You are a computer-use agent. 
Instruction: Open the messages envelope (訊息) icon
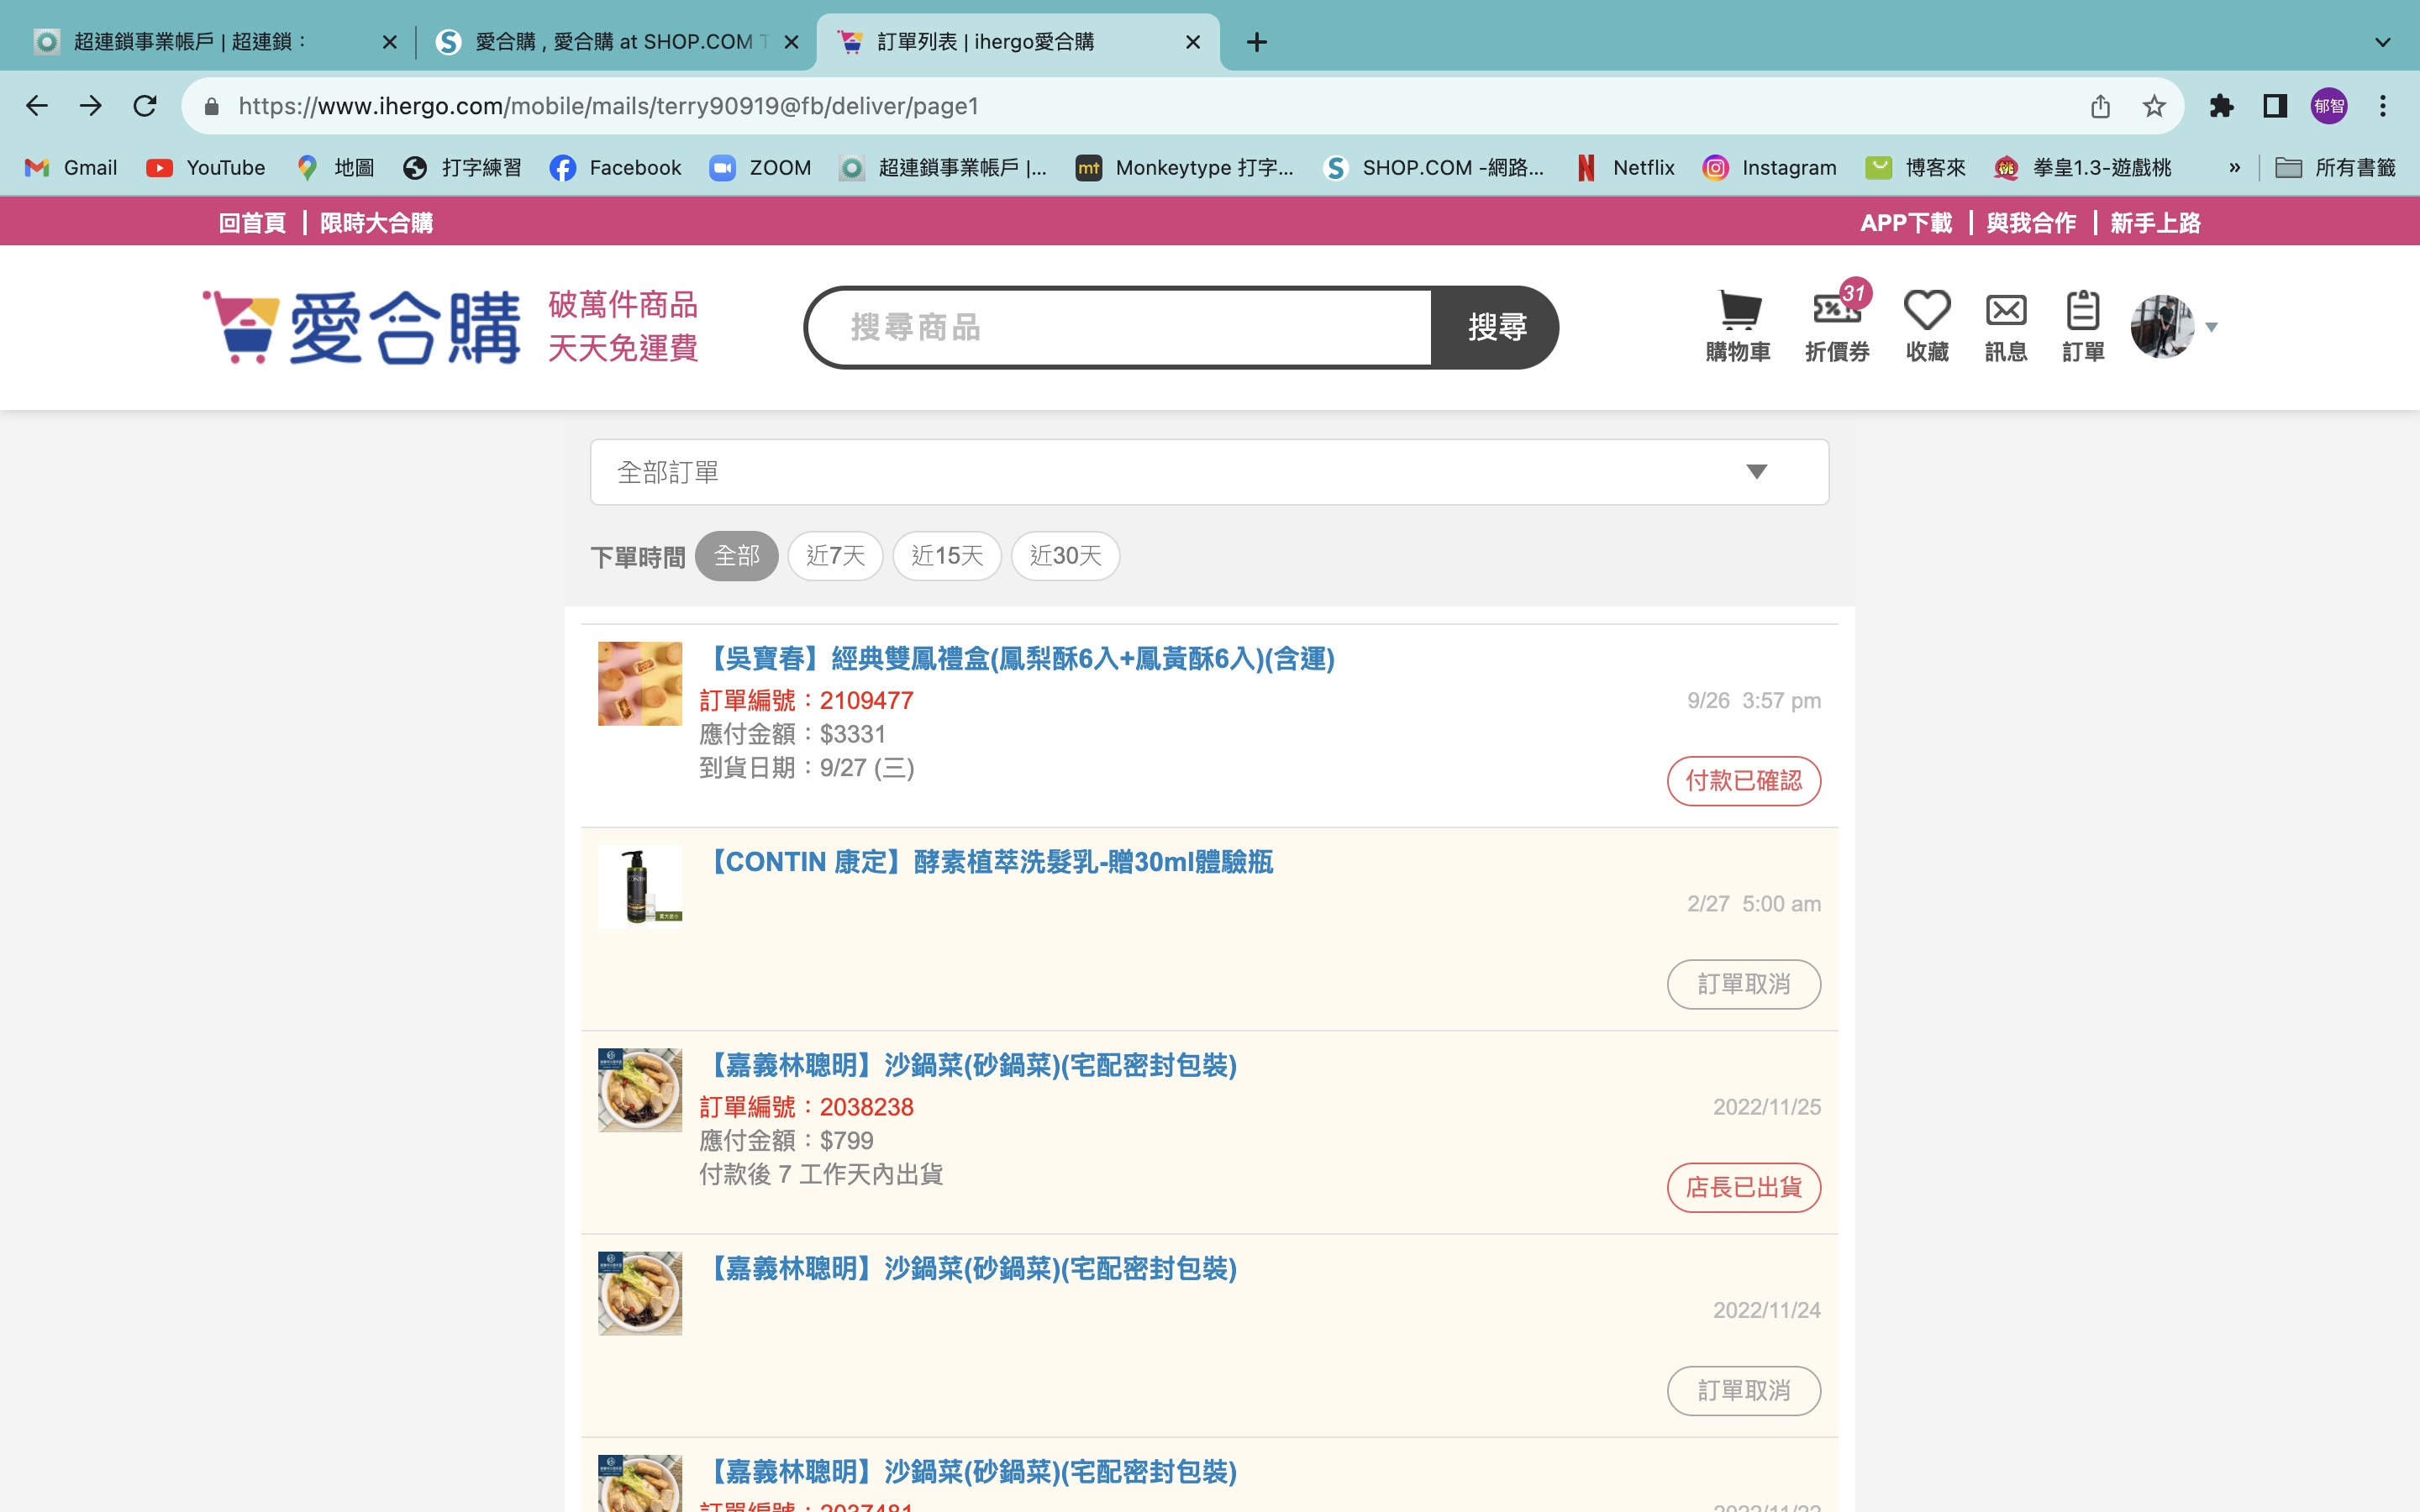(2006, 326)
